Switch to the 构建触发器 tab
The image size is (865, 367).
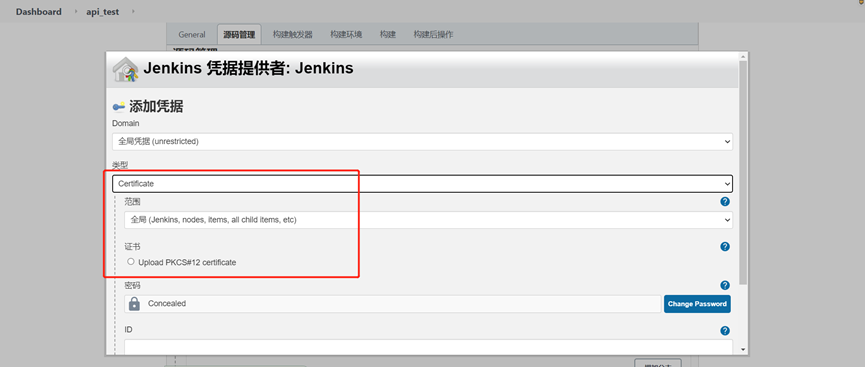click(x=292, y=34)
